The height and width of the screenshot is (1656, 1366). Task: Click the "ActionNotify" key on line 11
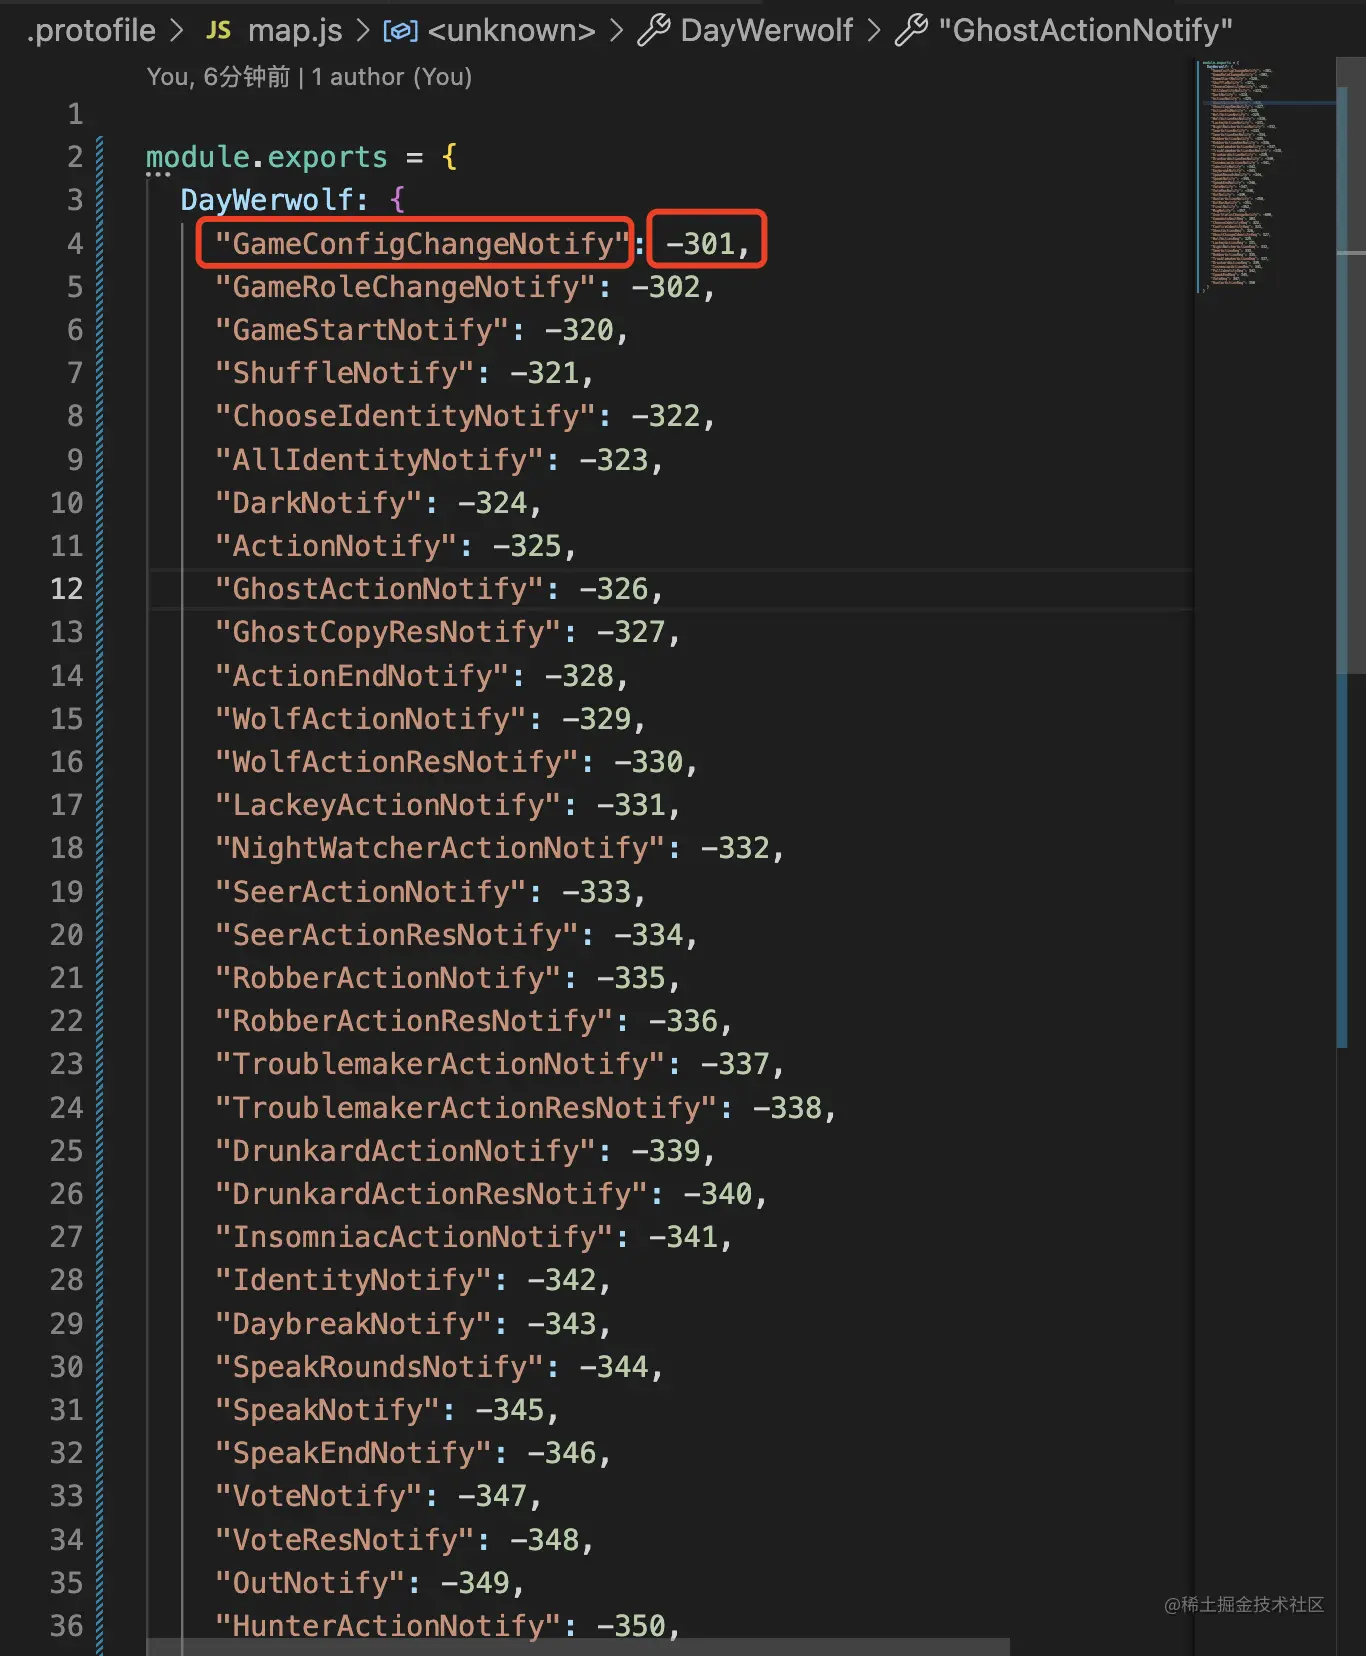(x=335, y=546)
